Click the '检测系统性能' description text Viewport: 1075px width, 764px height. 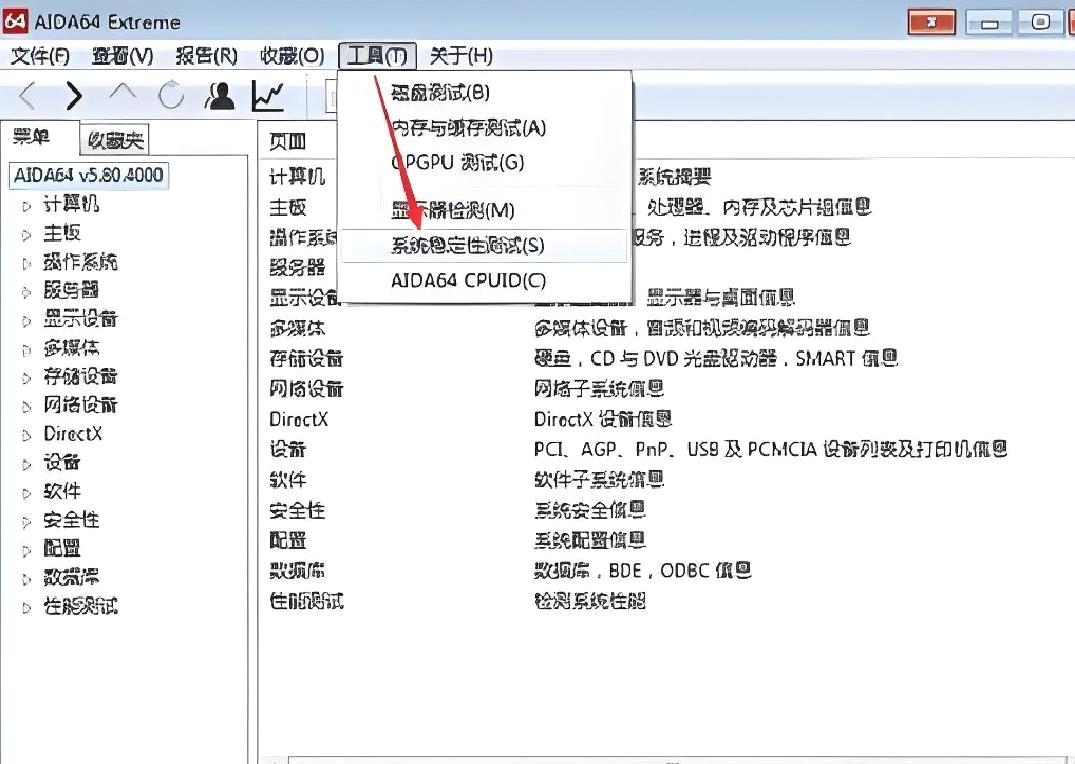click(x=590, y=601)
